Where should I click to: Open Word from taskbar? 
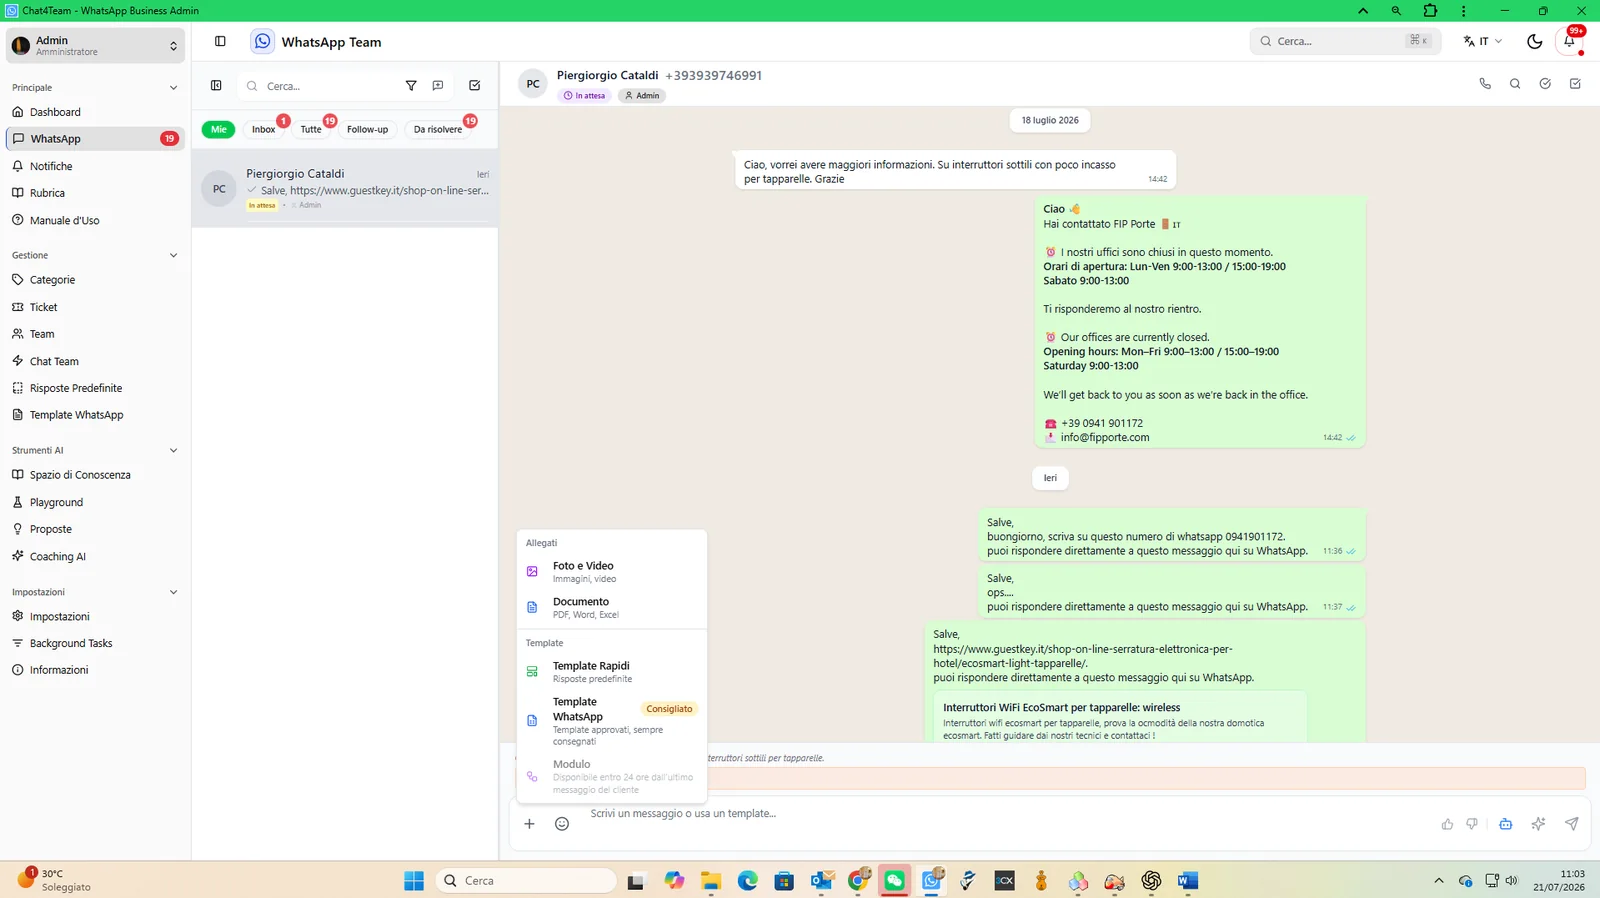pos(1187,880)
